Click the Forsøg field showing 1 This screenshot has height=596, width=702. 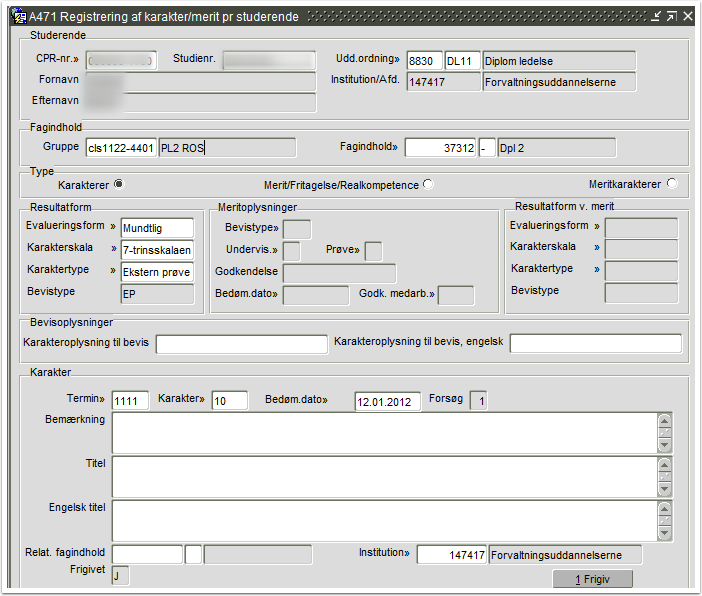(479, 400)
